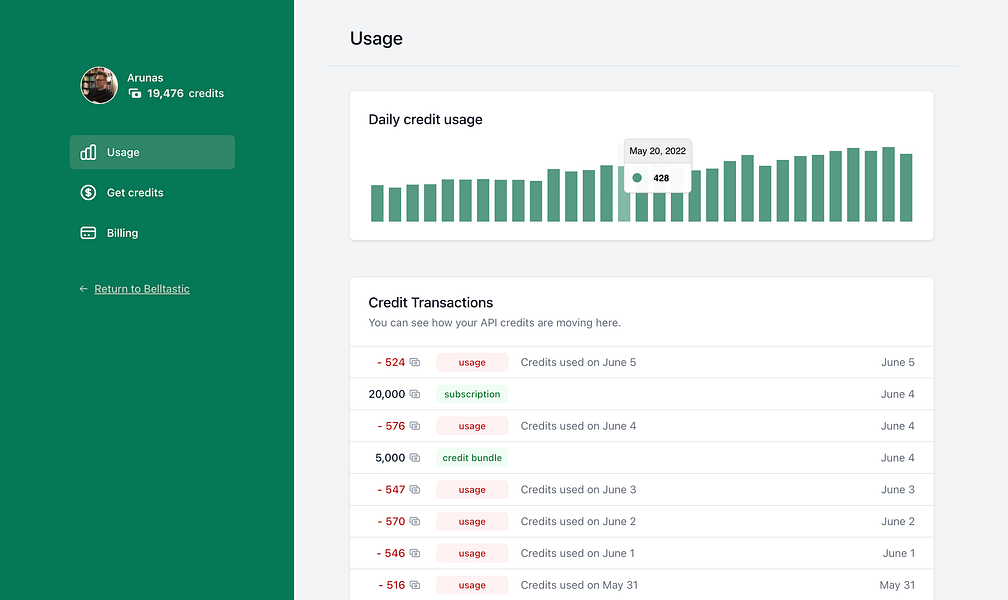Click the Arunas user name
This screenshot has width=1008, height=600.
coord(145,78)
